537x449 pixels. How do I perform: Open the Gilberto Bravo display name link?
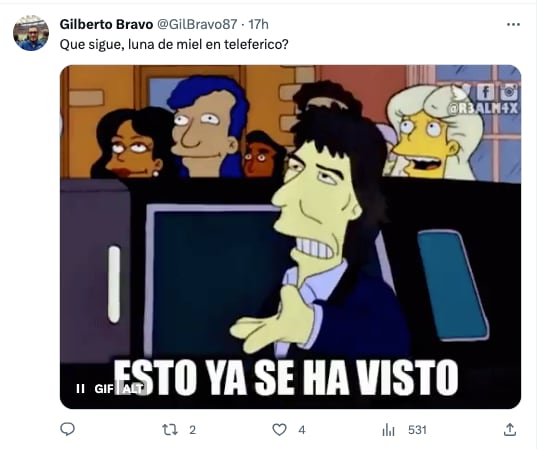click(x=106, y=24)
